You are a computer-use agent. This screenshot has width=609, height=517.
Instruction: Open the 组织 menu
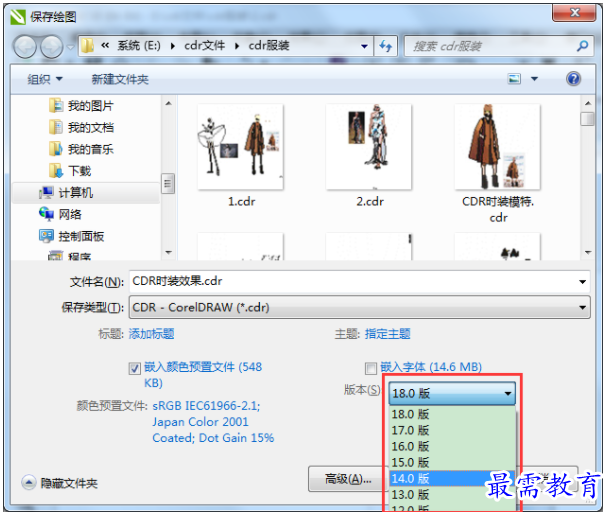[45, 79]
